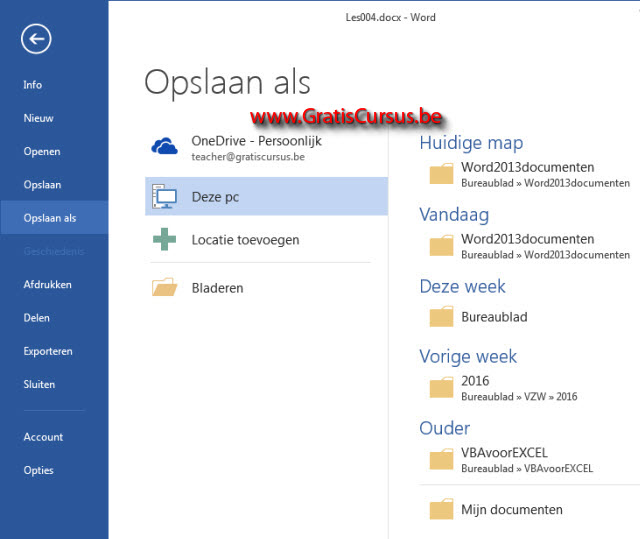Open the Afdrukken page

coord(47,285)
